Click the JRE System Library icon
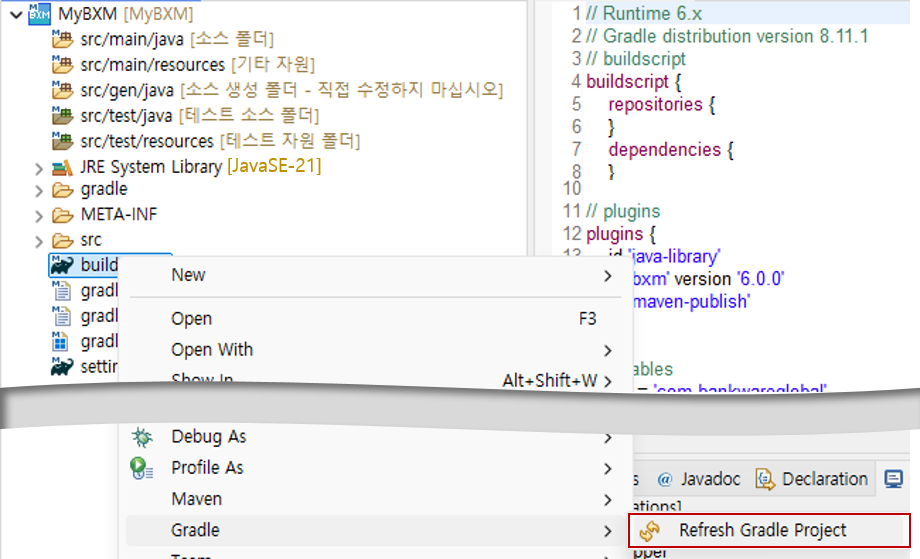This screenshot has height=559, width=920. (62, 168)
